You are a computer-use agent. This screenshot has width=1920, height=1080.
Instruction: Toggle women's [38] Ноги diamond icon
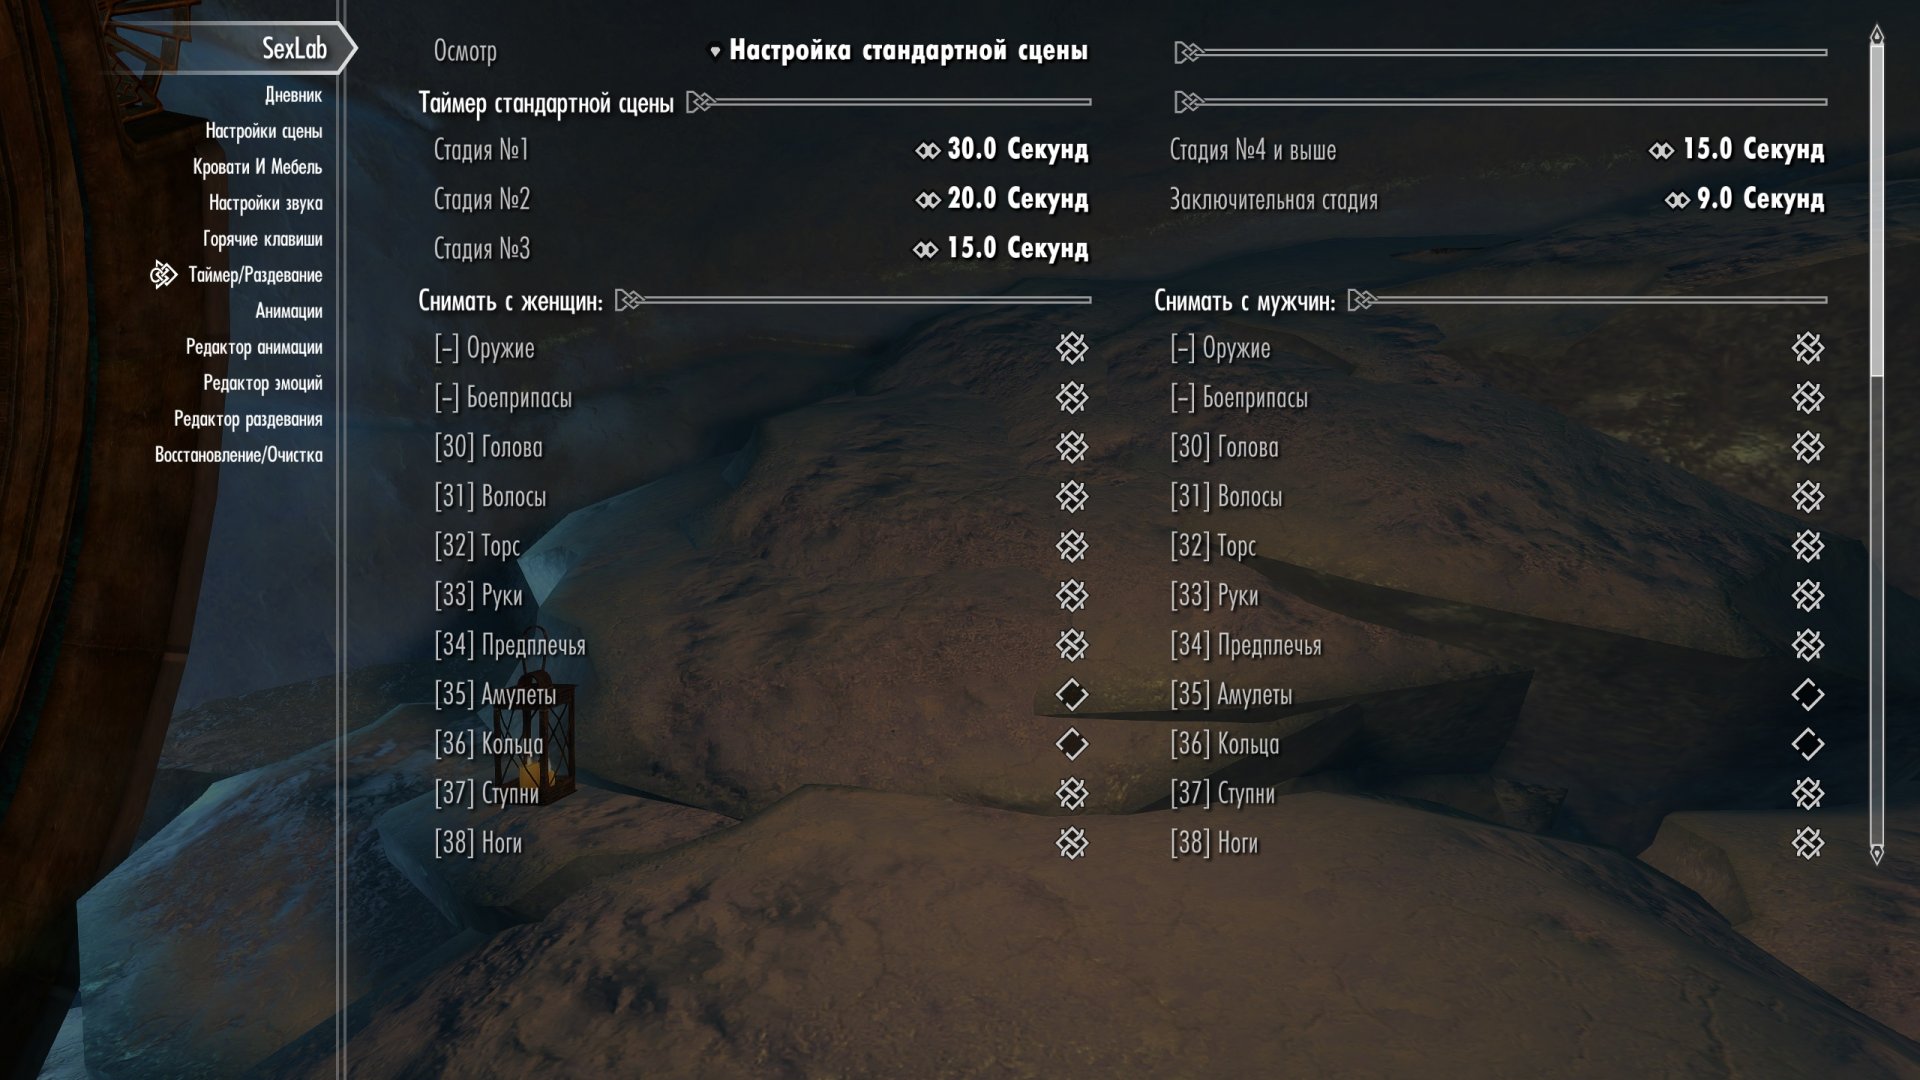coord(1071,843)
